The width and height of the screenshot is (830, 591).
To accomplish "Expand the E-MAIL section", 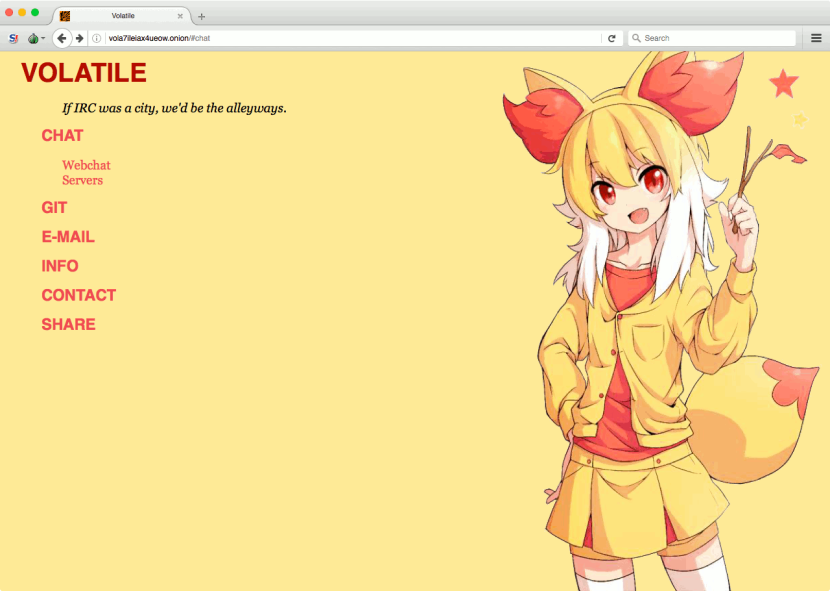I will [x=68, y=237].
